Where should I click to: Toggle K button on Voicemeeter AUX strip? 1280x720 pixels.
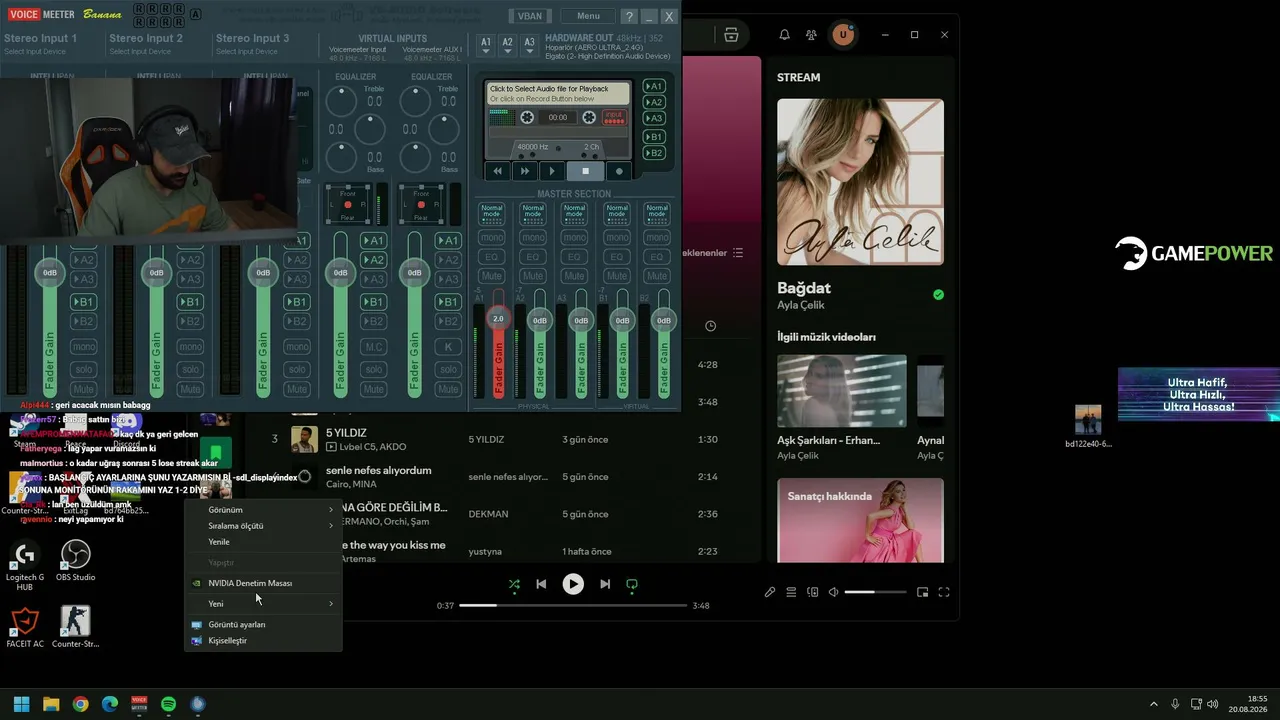point(448,347)
